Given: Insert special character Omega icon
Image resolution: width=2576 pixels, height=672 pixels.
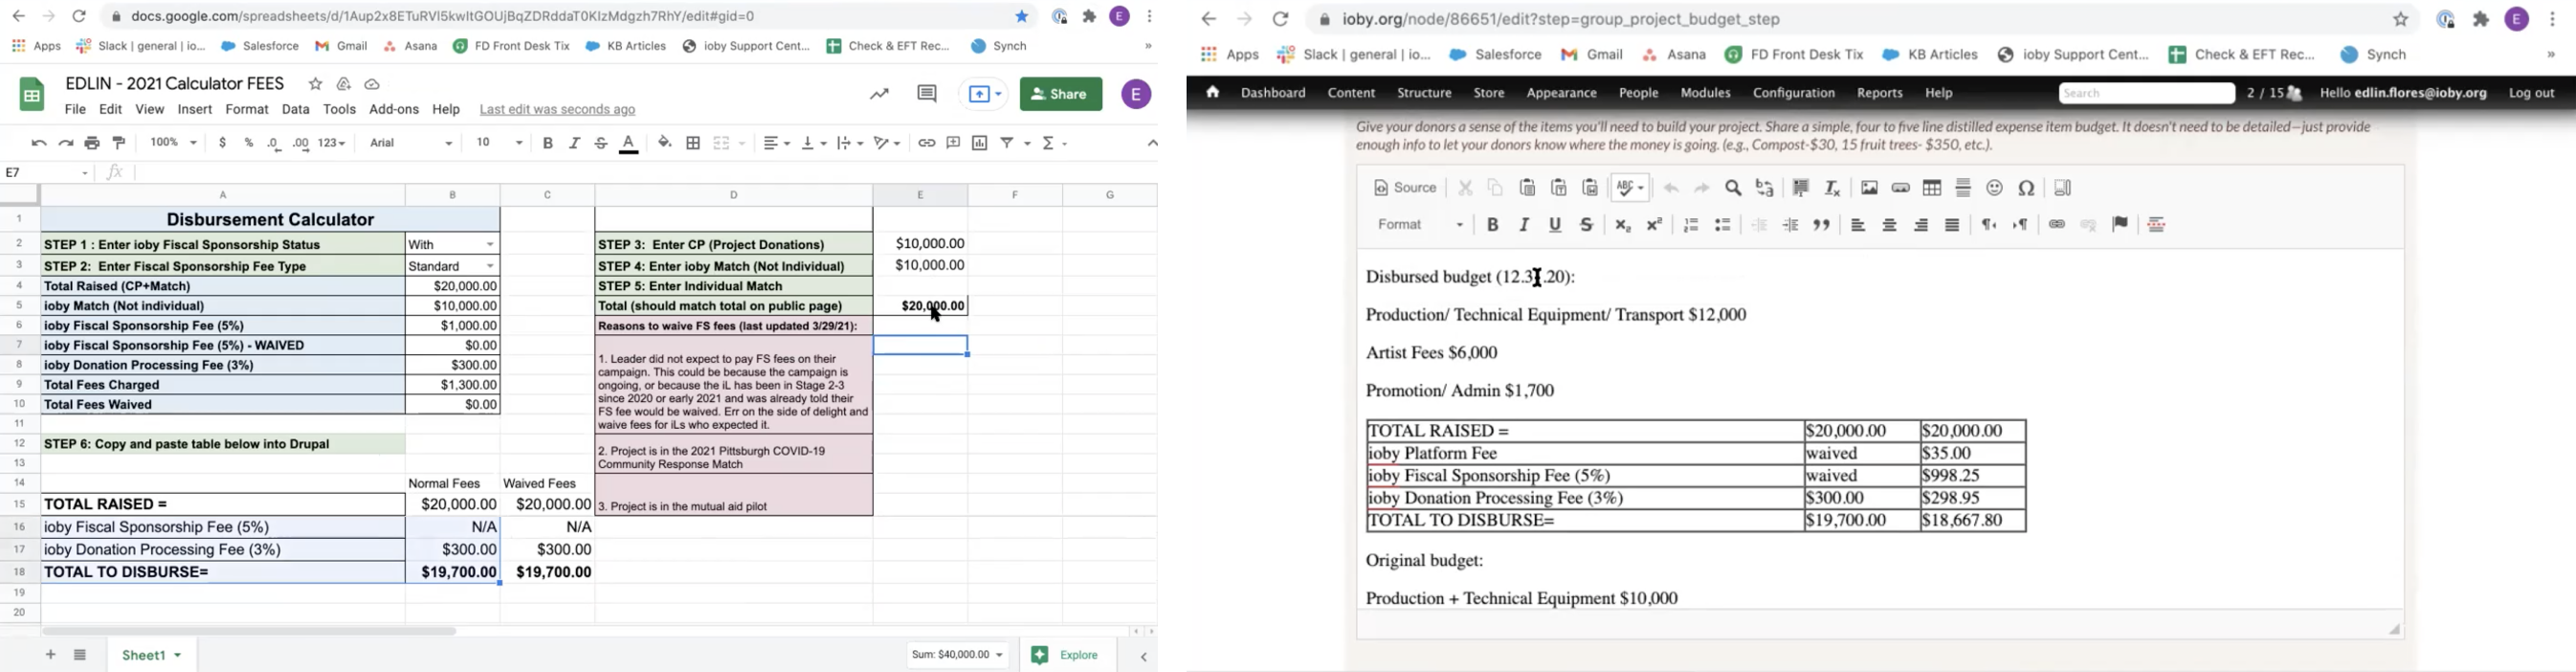Looking at the screenshot, I should [2027, 188].
